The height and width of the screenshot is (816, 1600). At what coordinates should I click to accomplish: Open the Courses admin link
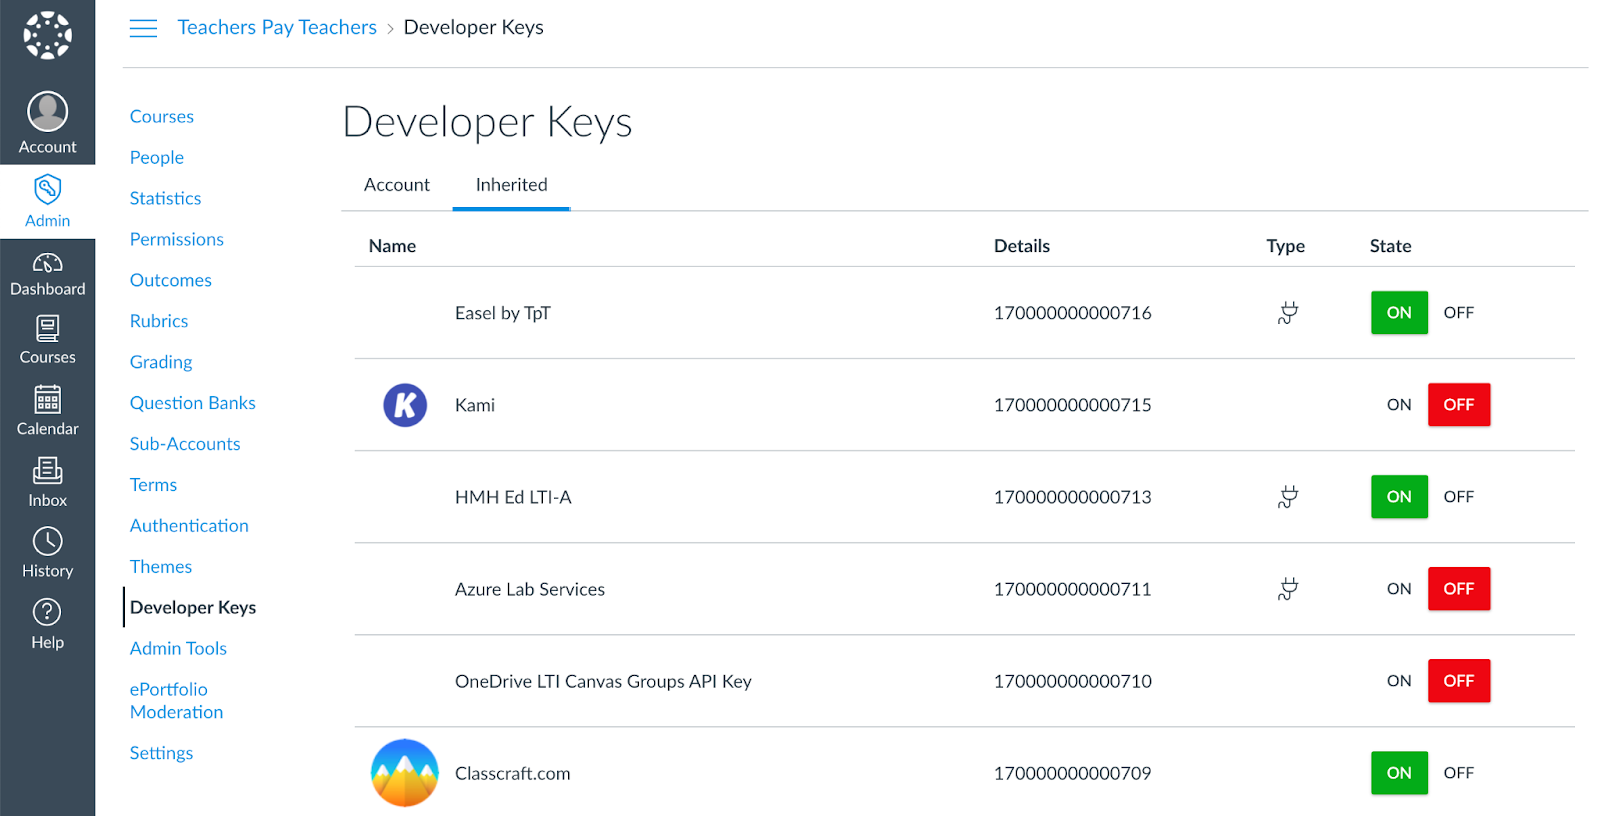pos(162,116)
